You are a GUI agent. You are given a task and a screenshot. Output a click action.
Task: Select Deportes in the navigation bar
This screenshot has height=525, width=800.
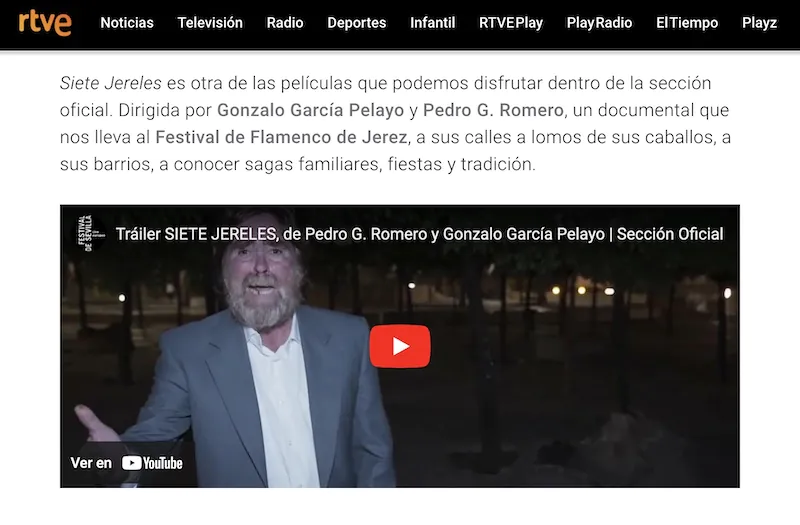357,23
